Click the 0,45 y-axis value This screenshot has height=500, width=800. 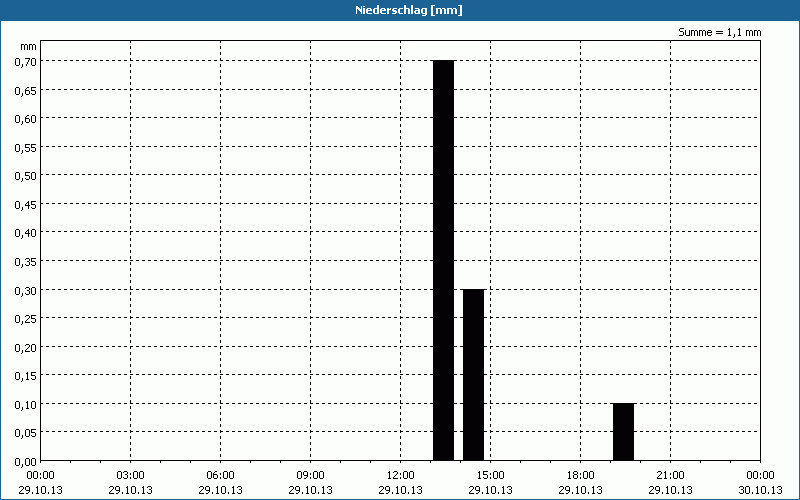[x=26, y=204]
